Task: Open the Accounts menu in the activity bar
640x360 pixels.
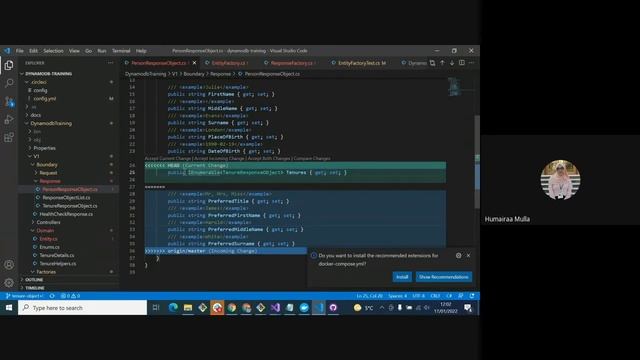Action: (x=9, y=264)
